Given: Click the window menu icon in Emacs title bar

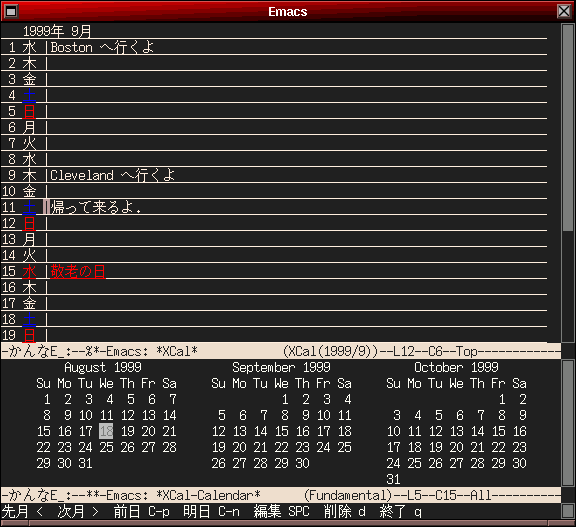Looking at the screenshot, I should [11, 11].
